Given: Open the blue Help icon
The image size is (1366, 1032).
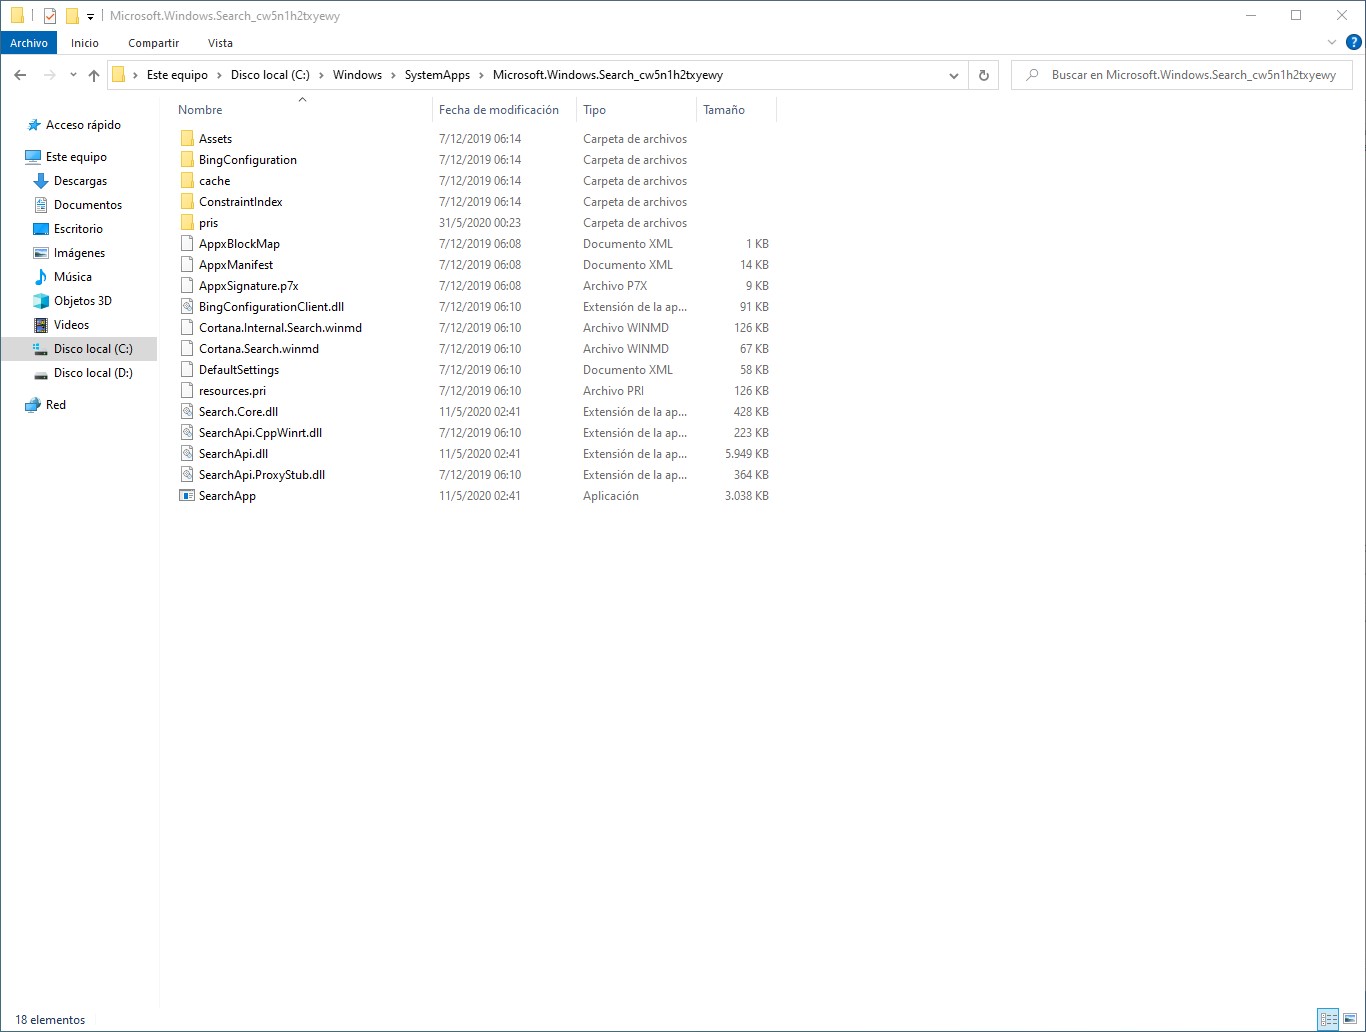Looking at the screenshot, I should (1354, 42).
